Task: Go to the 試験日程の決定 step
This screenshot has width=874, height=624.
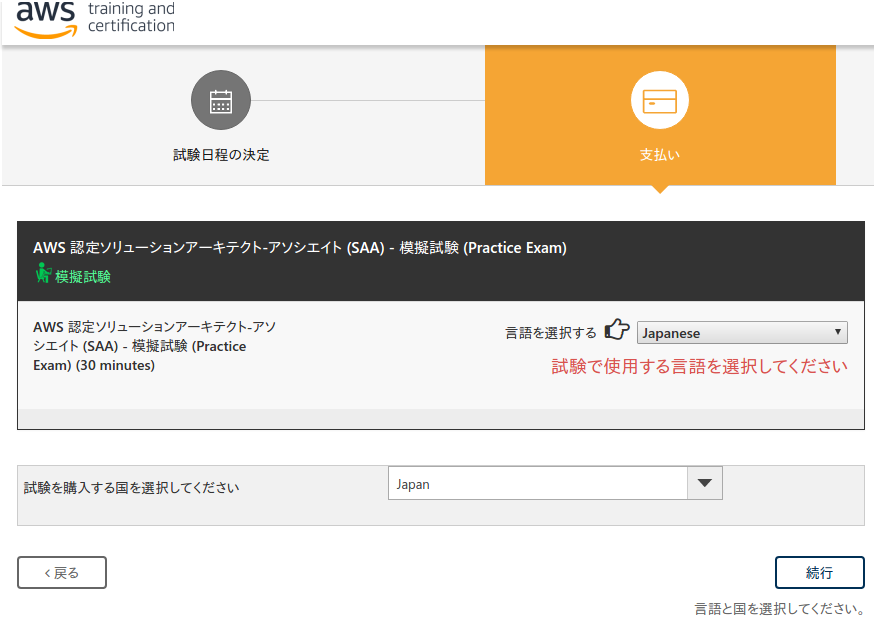Action: 221,155
